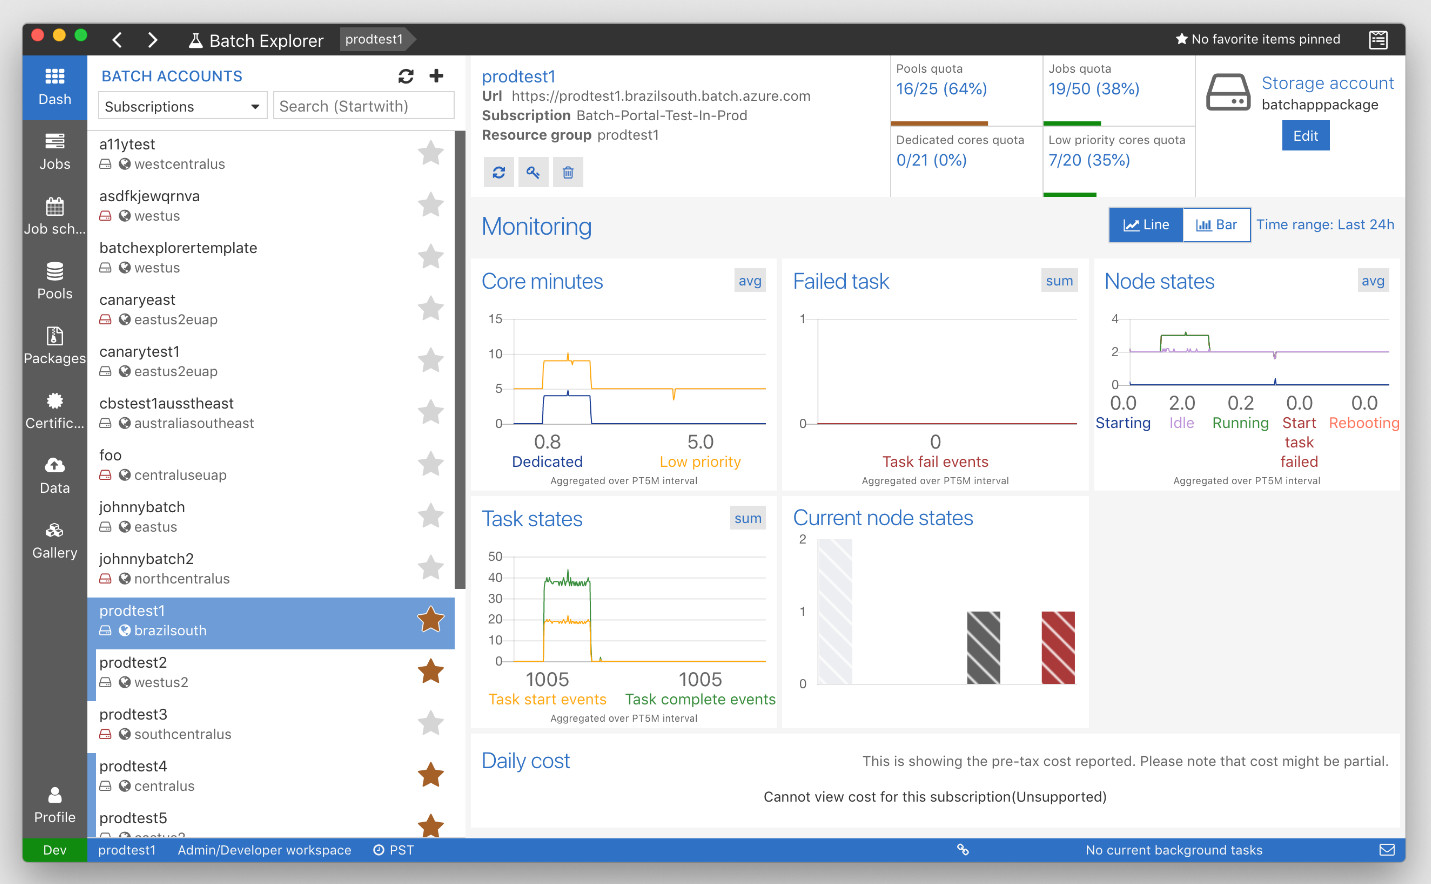Add a new batch account
The image size is (1431, 884).
436,76
